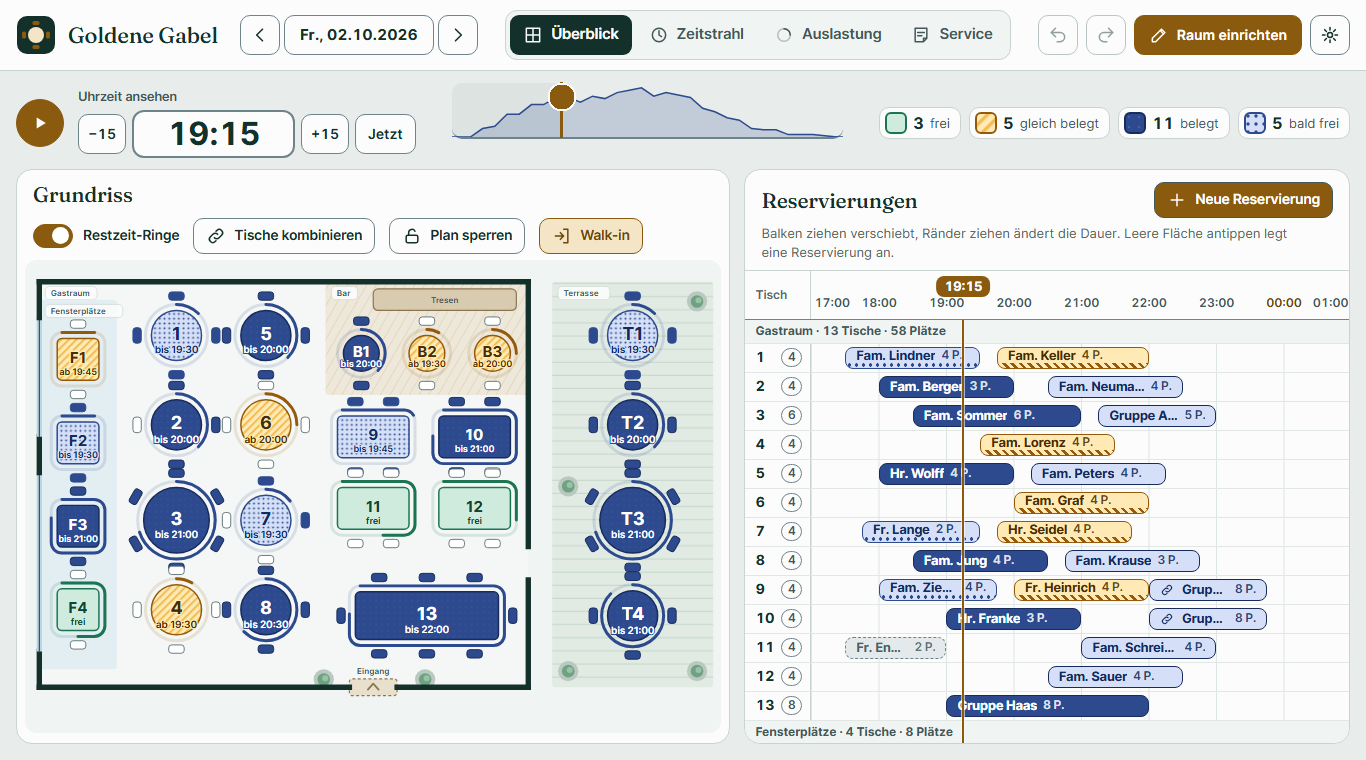Click the Eingang chevron on the floor plan
Screen dimensions: 1366x760
[x=373, y=687]
